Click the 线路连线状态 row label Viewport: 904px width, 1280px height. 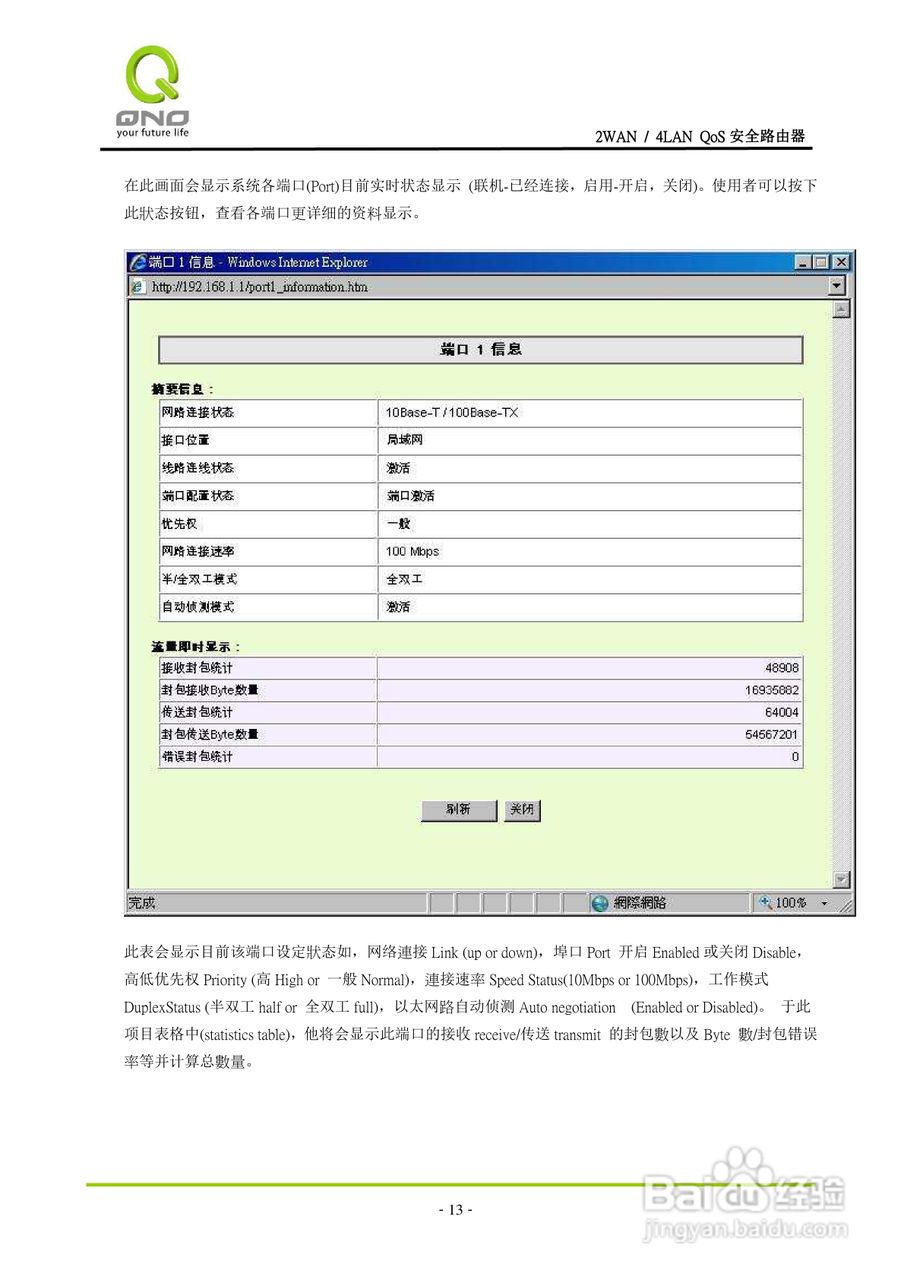198,468
